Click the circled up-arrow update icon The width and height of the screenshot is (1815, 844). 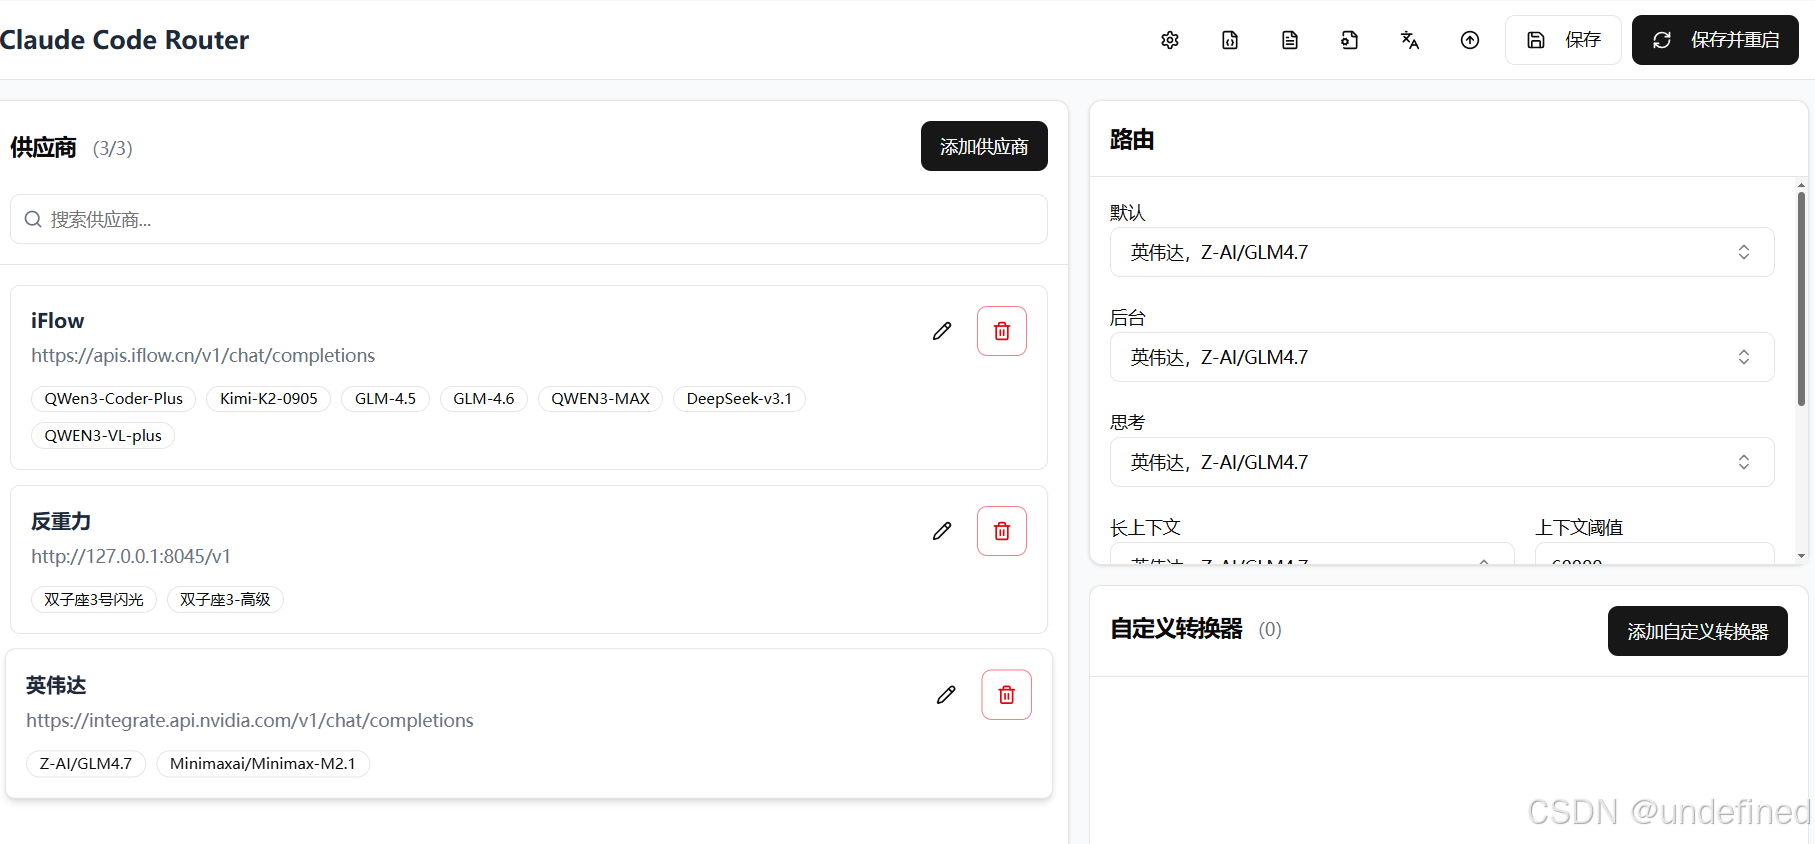coord(1470,40)
